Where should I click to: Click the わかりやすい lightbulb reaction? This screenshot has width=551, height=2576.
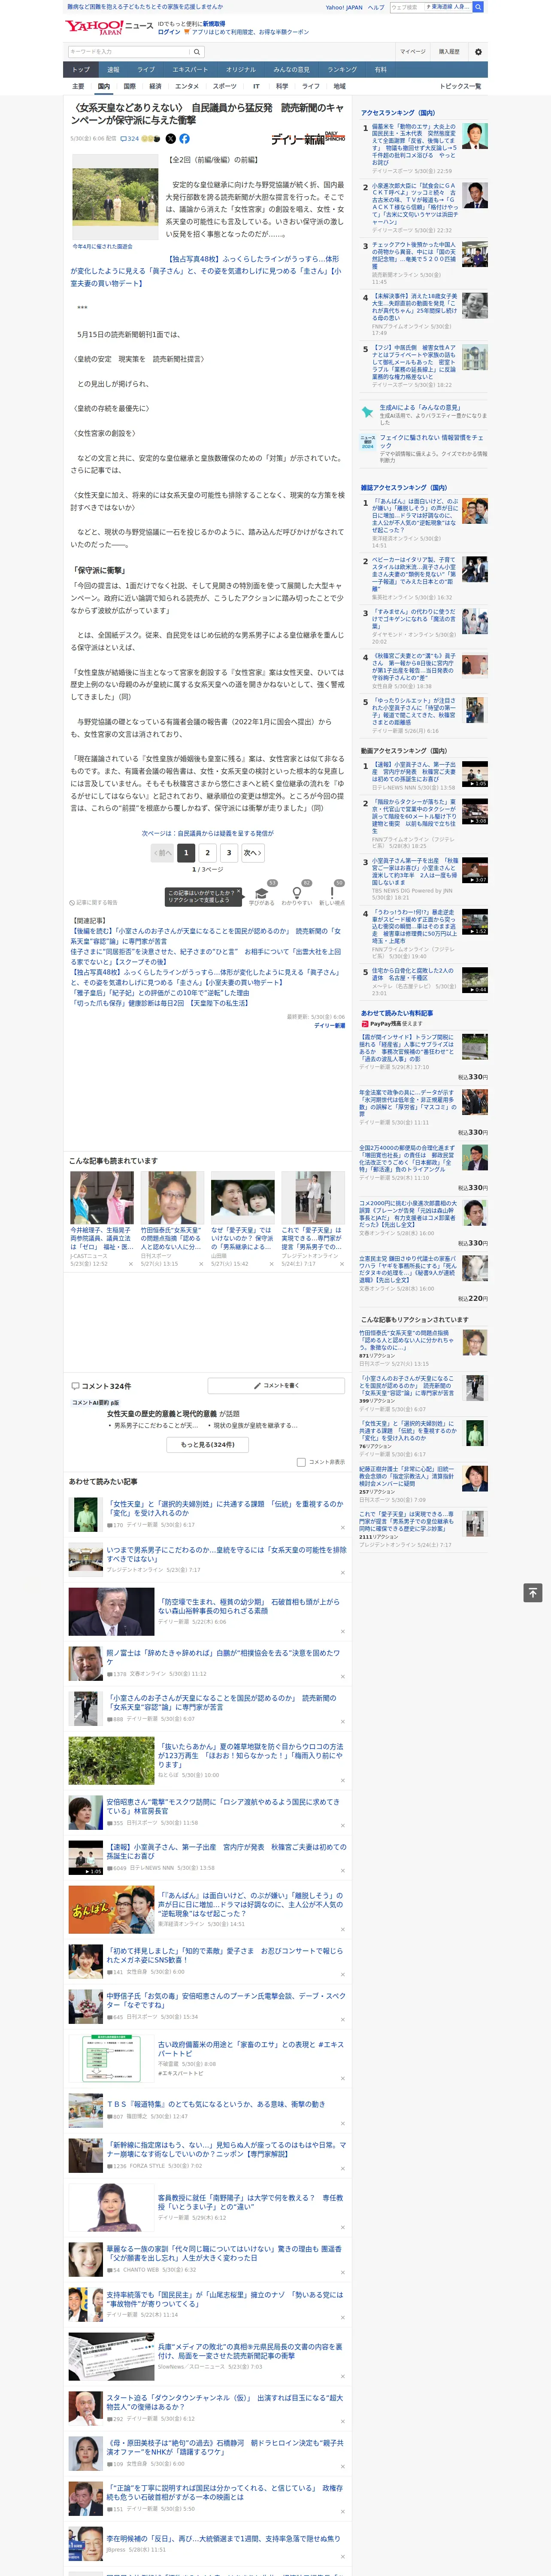(x=296, y=893)
